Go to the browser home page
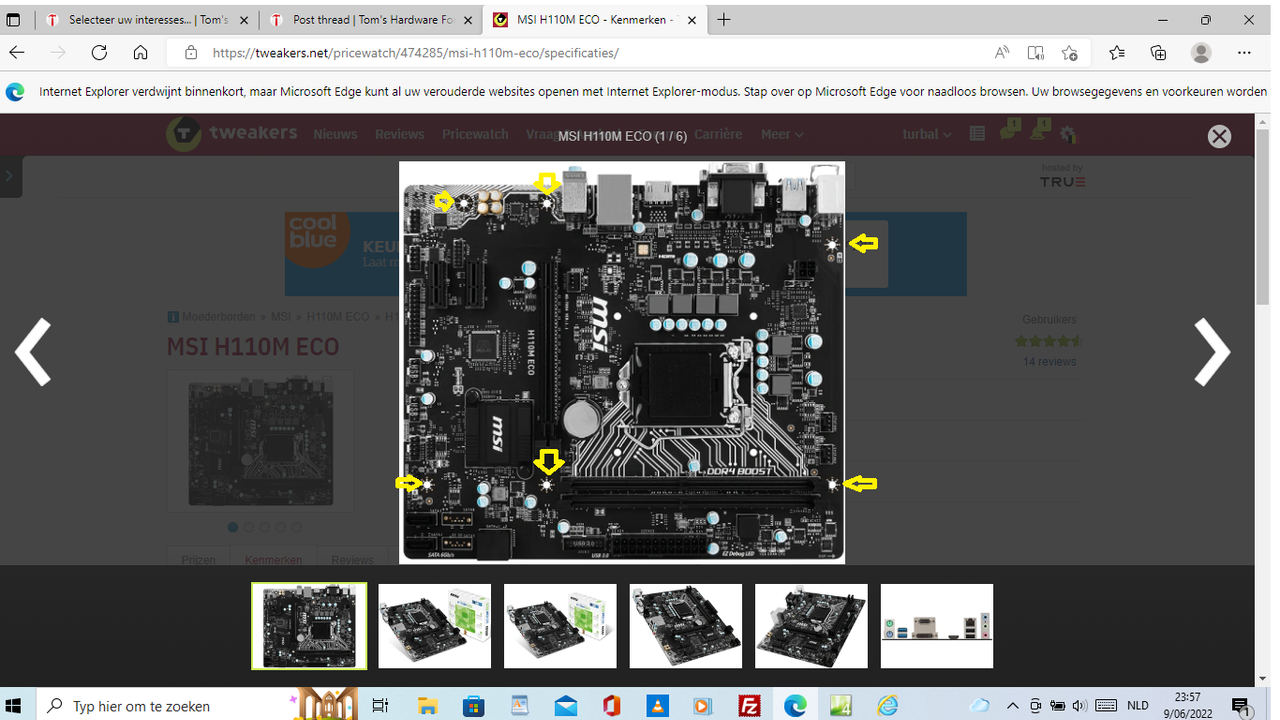Screen dimensions: 1280x720 coord(141,53)
